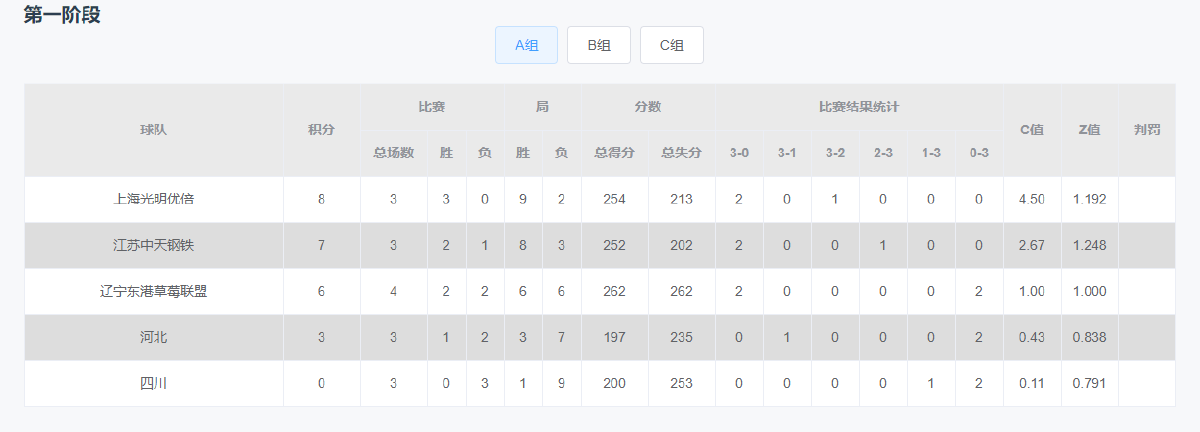The image size is (1200, 432).
Task: Switch to the C组 tab
Action: [x=672, y=45]
